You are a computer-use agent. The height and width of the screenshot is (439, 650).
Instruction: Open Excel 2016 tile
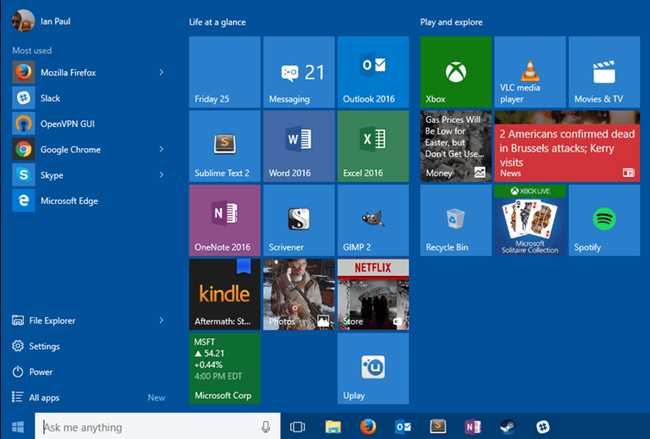click(373, 146)
